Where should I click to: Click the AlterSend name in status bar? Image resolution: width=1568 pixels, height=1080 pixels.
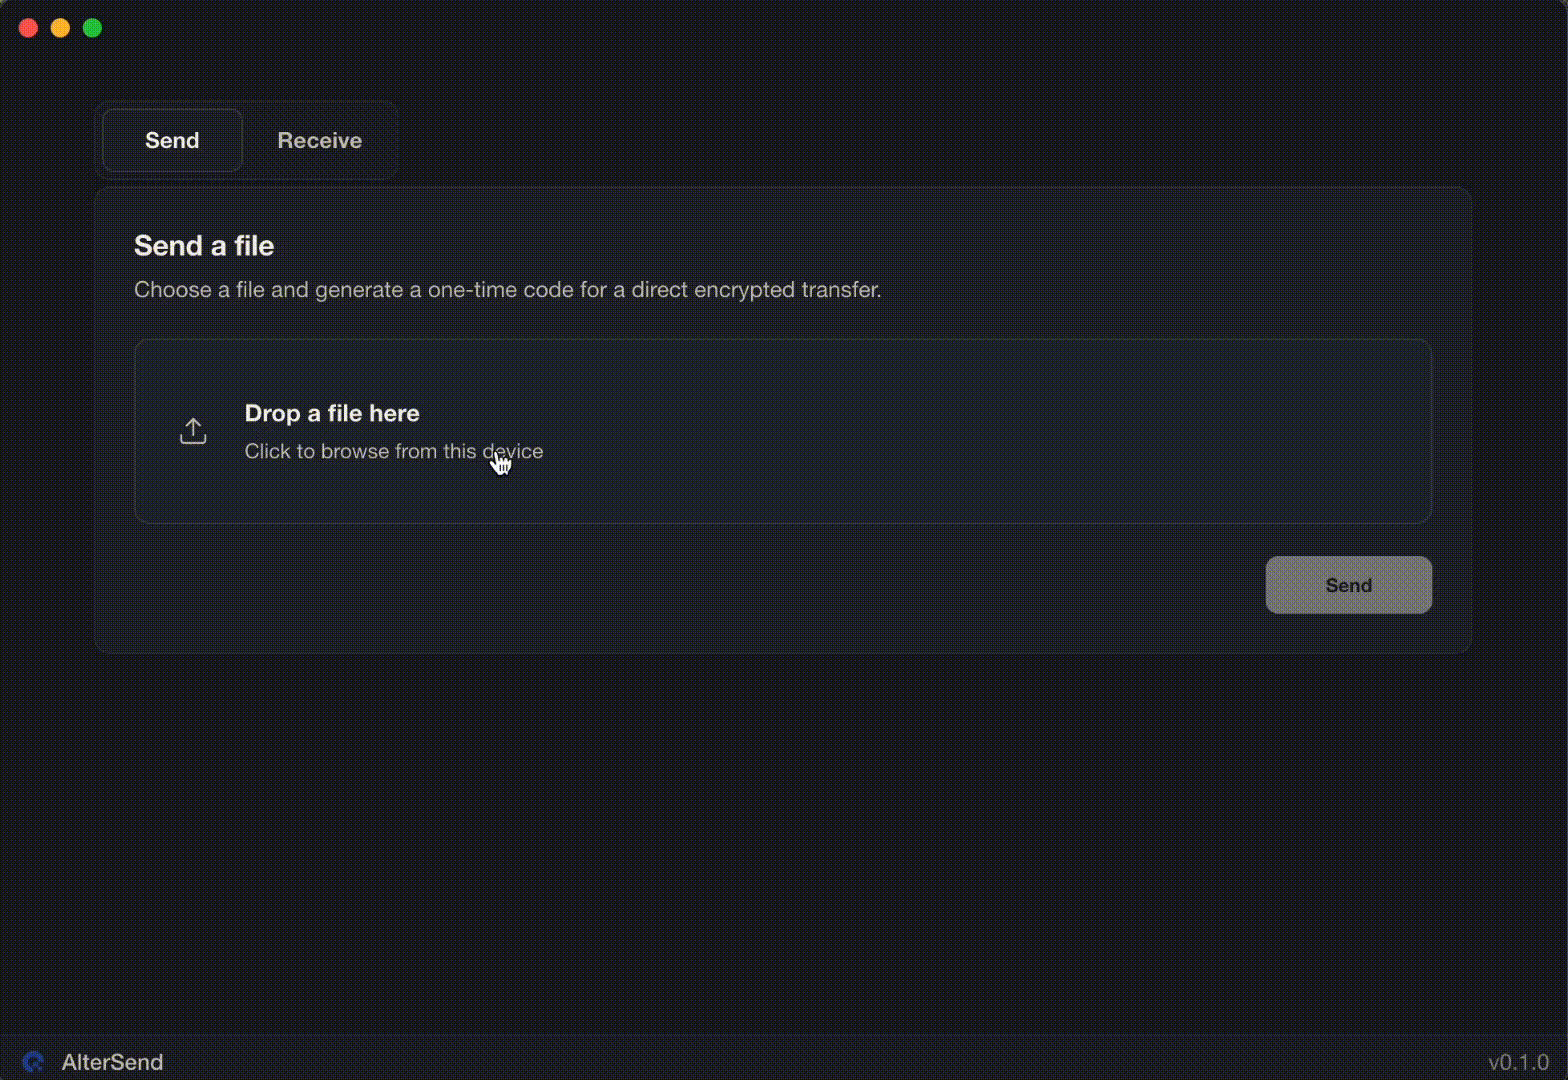click(112, 1062)
